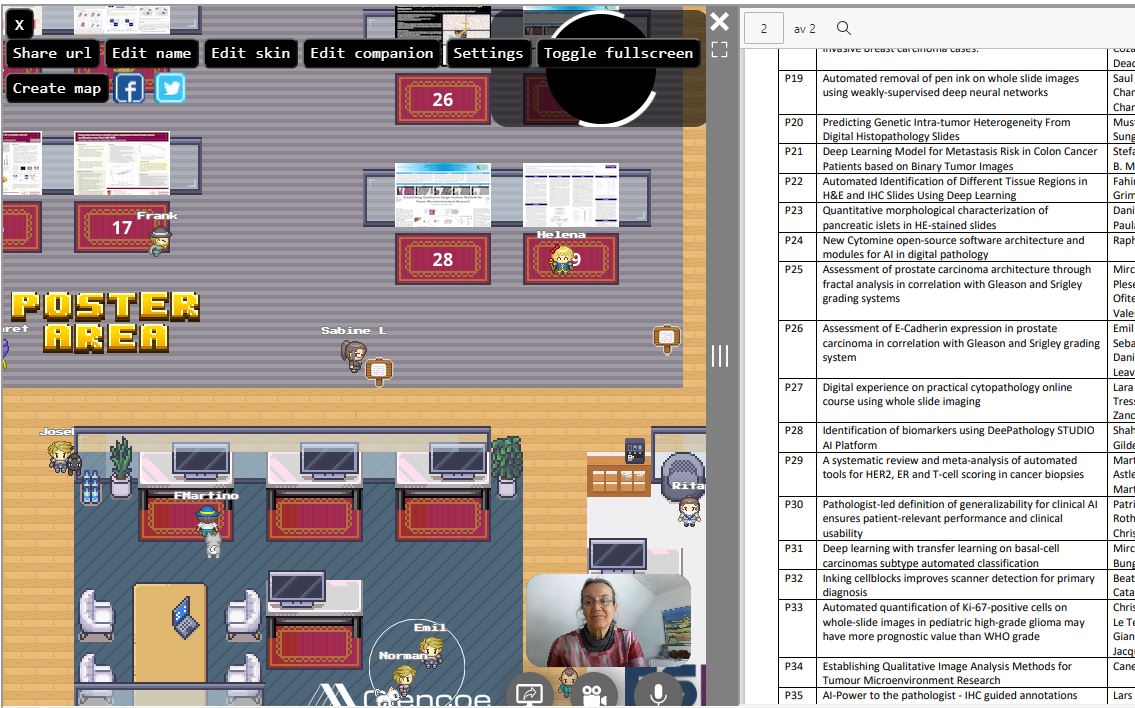Open the PDF search magnifier icon
The image size is (1135, 708).
843,28
